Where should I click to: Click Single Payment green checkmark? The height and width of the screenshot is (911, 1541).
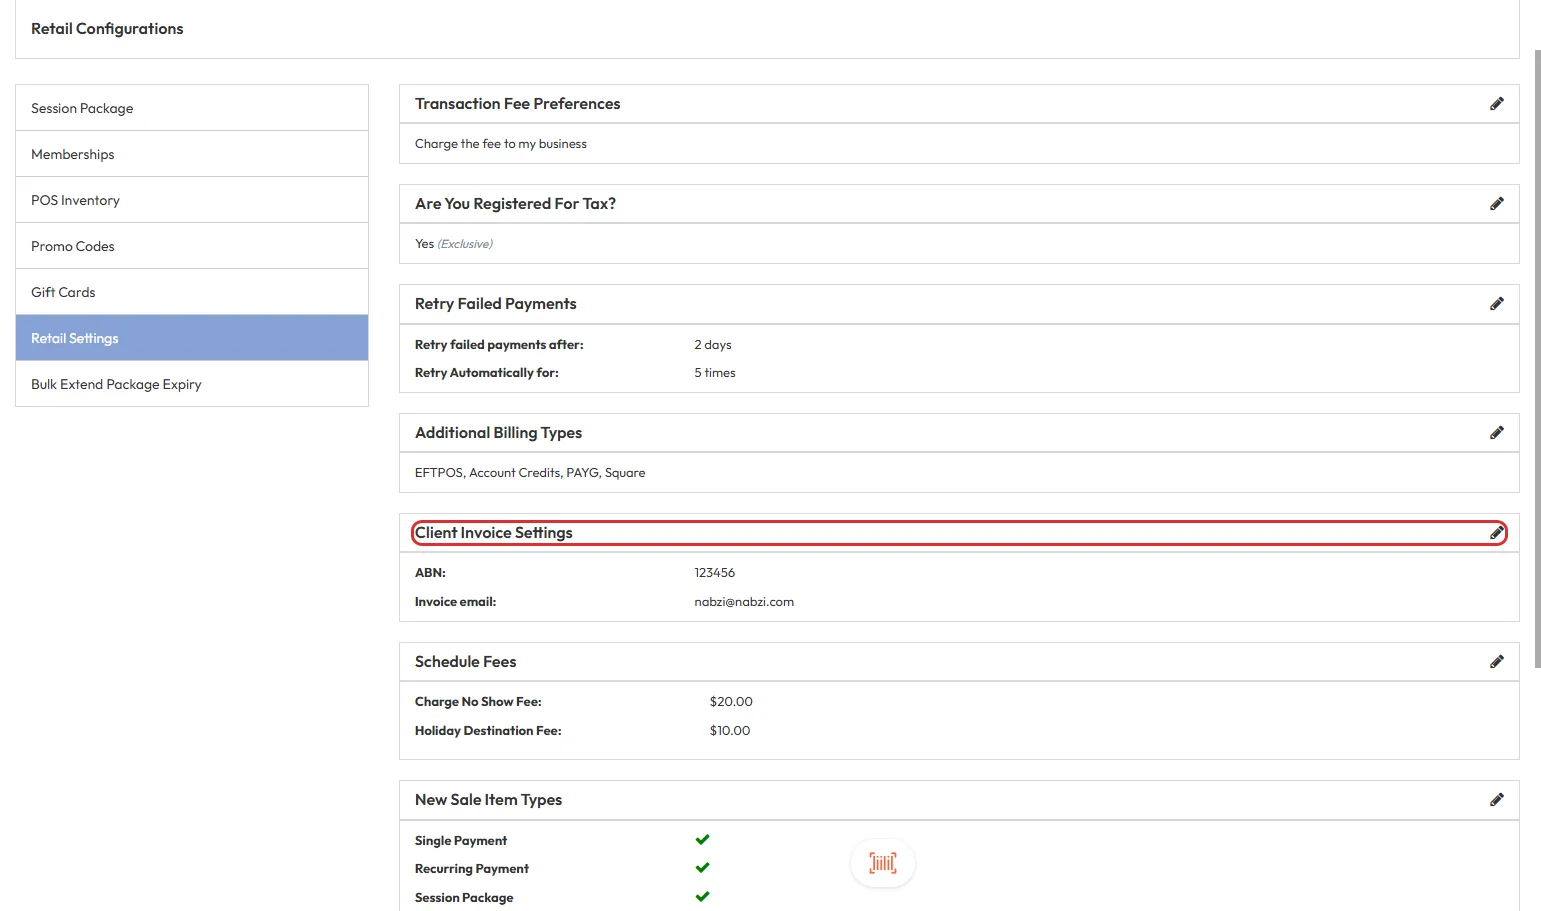coord(702,840)
